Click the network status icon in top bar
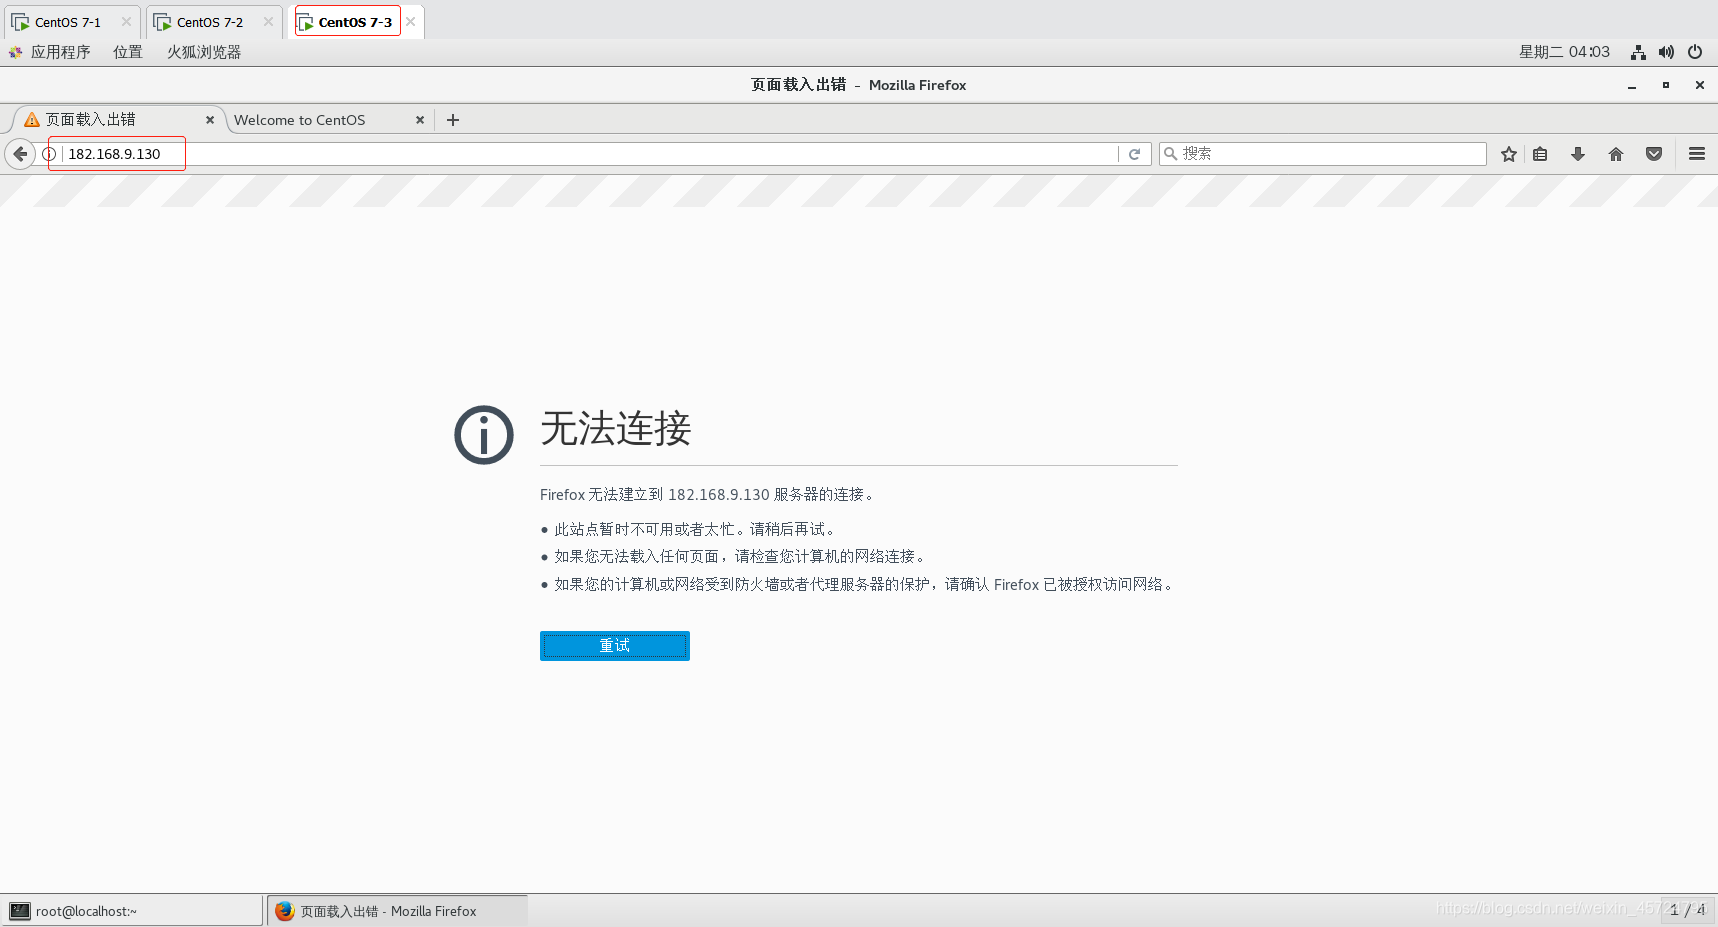Image resolution: width=1718 pixels, height=927 pixels. pos(1637,52)
